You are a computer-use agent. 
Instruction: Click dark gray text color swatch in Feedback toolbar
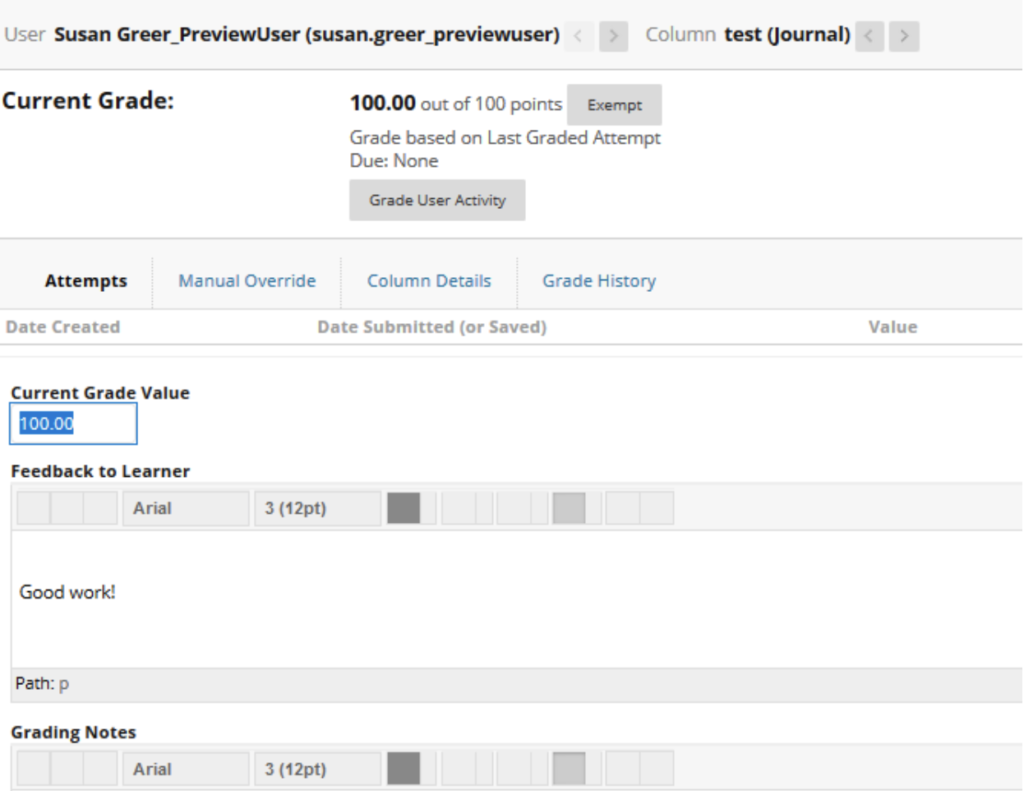click(x=403, y=508)
